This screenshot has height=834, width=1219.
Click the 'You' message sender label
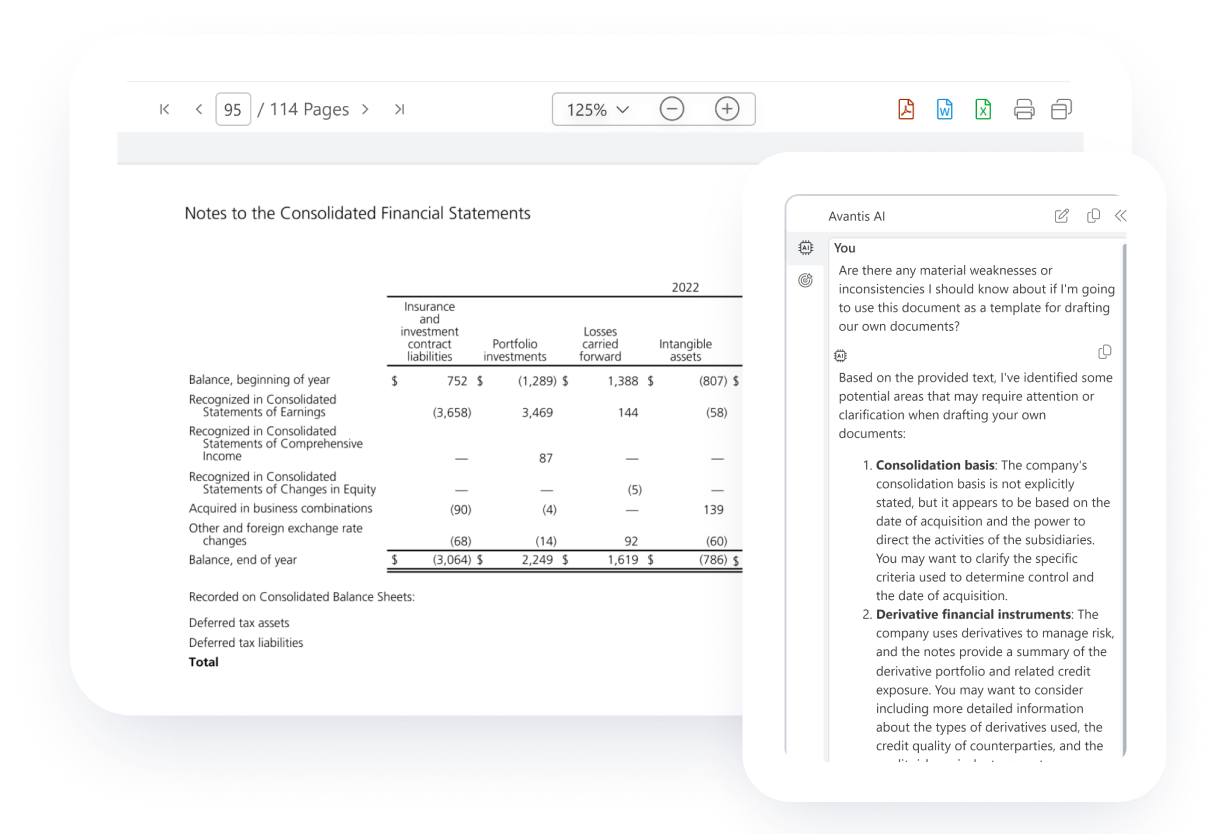click(x=845, y=248)
